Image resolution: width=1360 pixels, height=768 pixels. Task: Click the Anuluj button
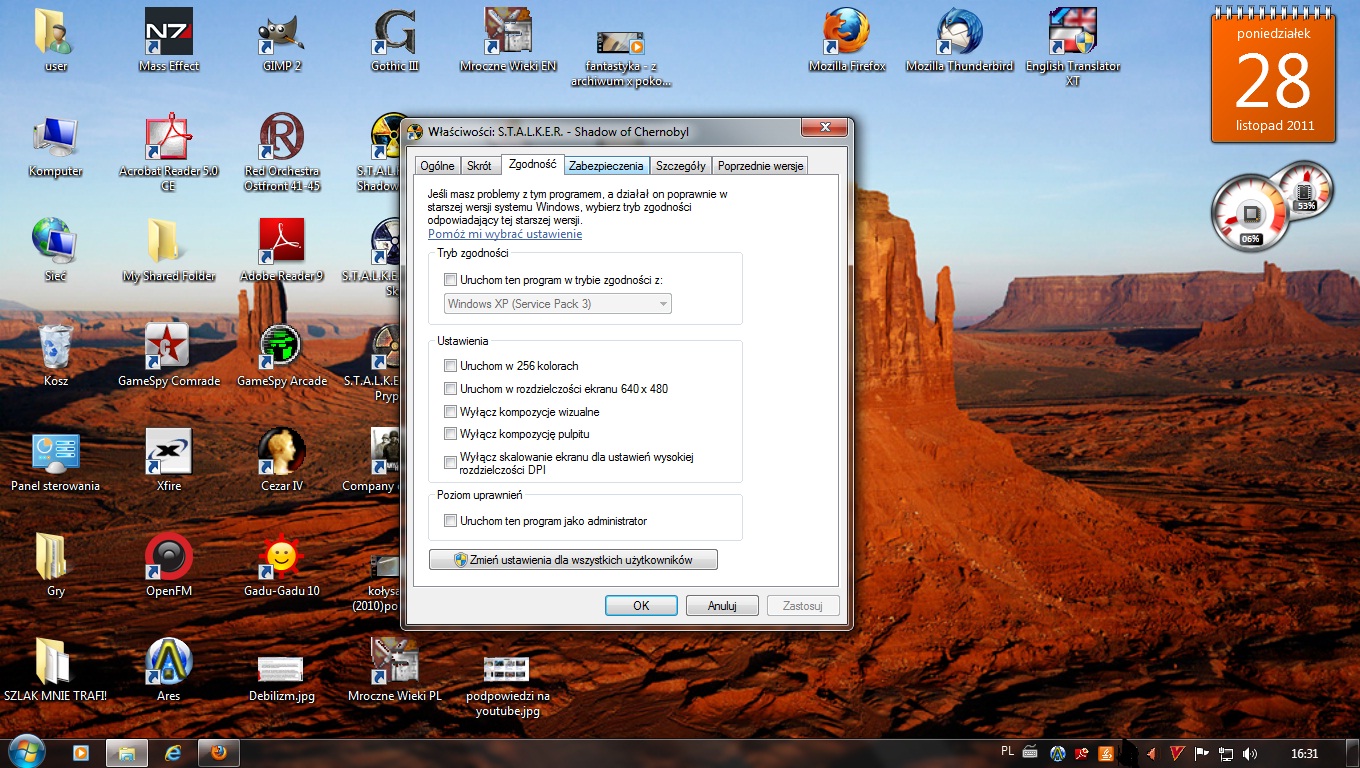pyautogui.click(x=722, y=605)
